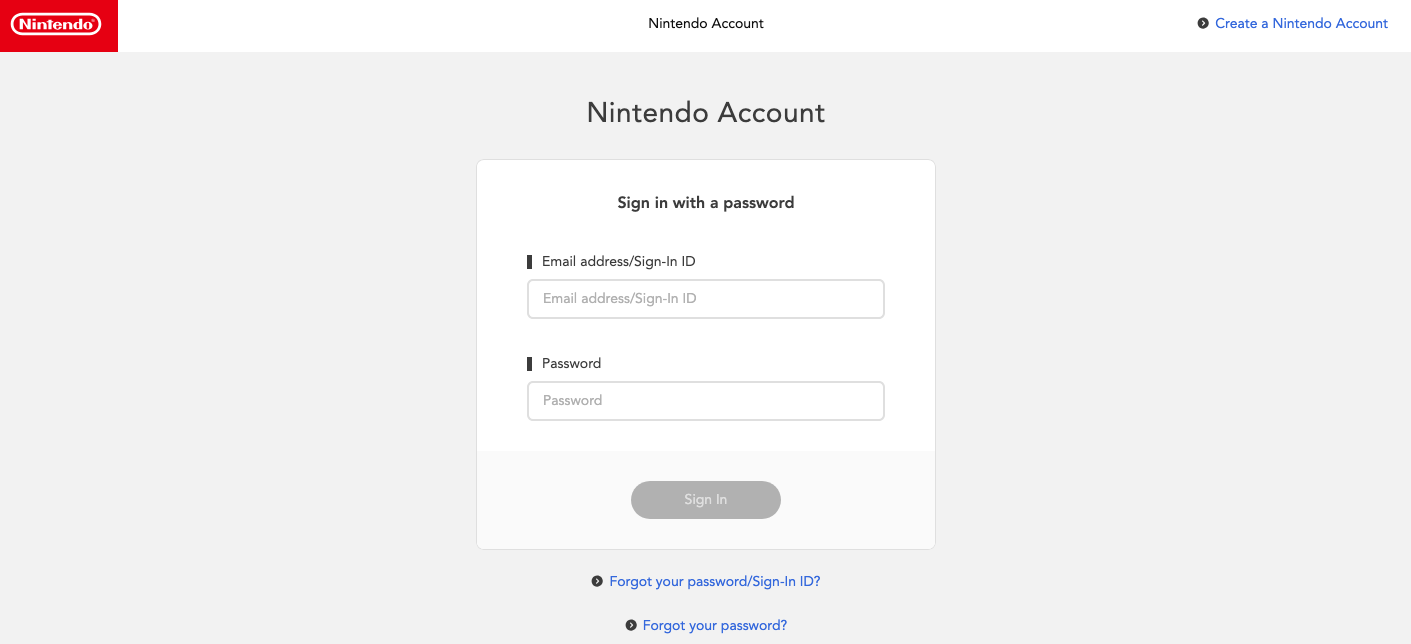Focus the Email address/Sign-In ID input field
Viewport: 1411px width, 644px height.
click(705, 299)
